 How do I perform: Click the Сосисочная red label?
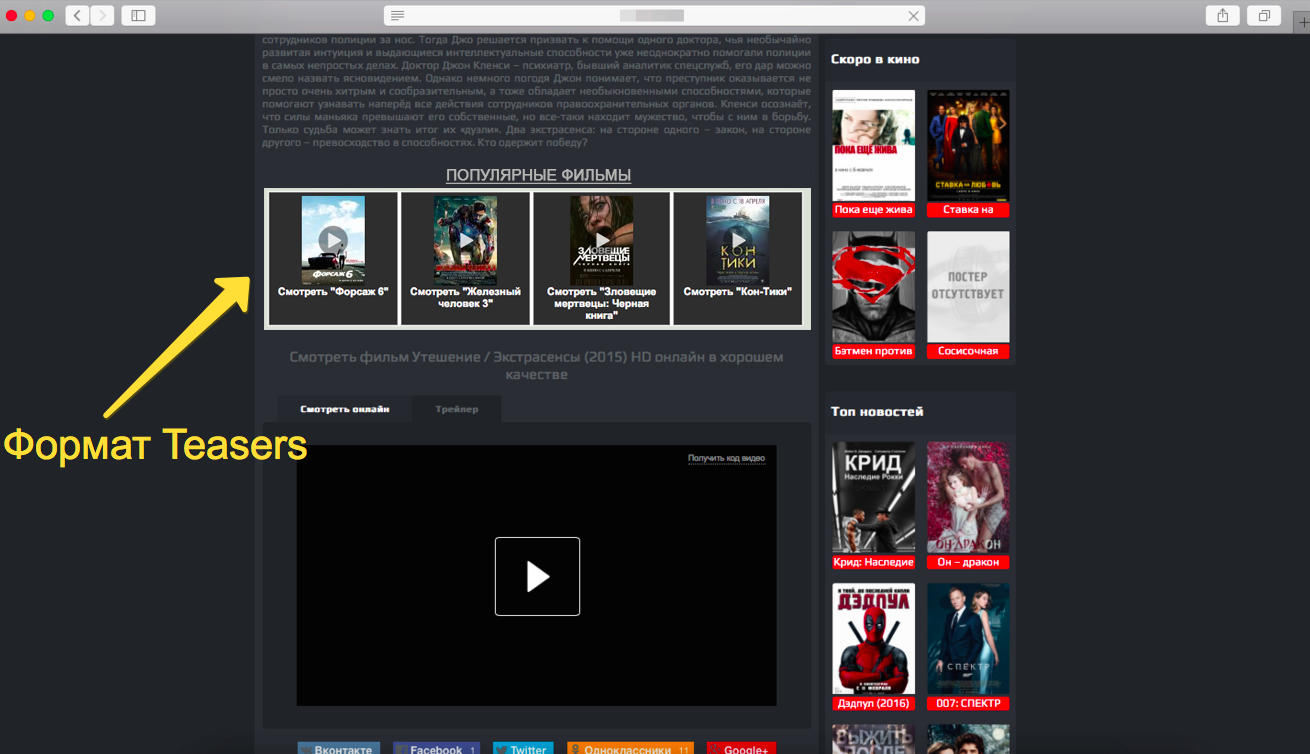pyautogui.click(x=968, y=351)
